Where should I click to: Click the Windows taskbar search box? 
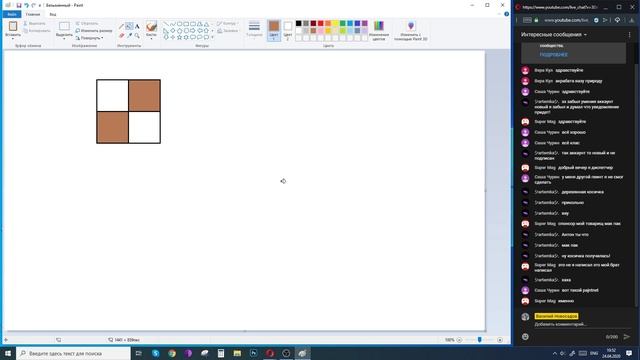tap(73, 353)
